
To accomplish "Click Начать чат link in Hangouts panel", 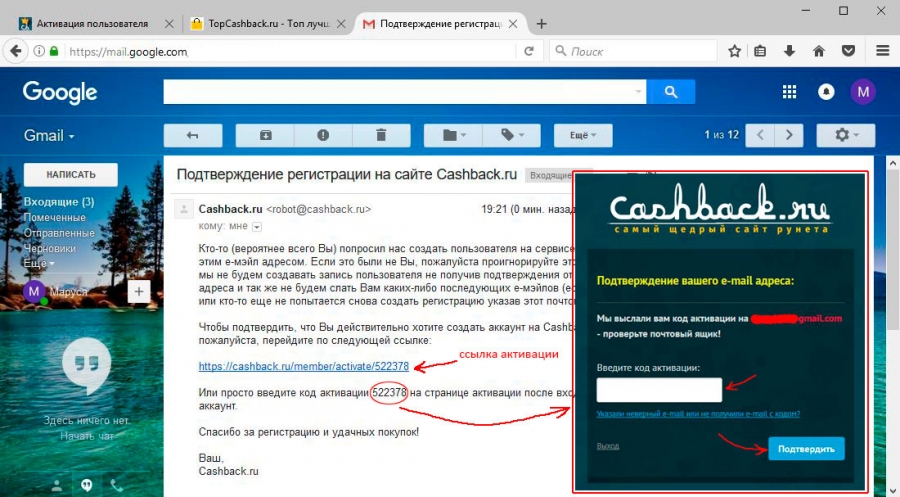I will click(x=87, y=436).
